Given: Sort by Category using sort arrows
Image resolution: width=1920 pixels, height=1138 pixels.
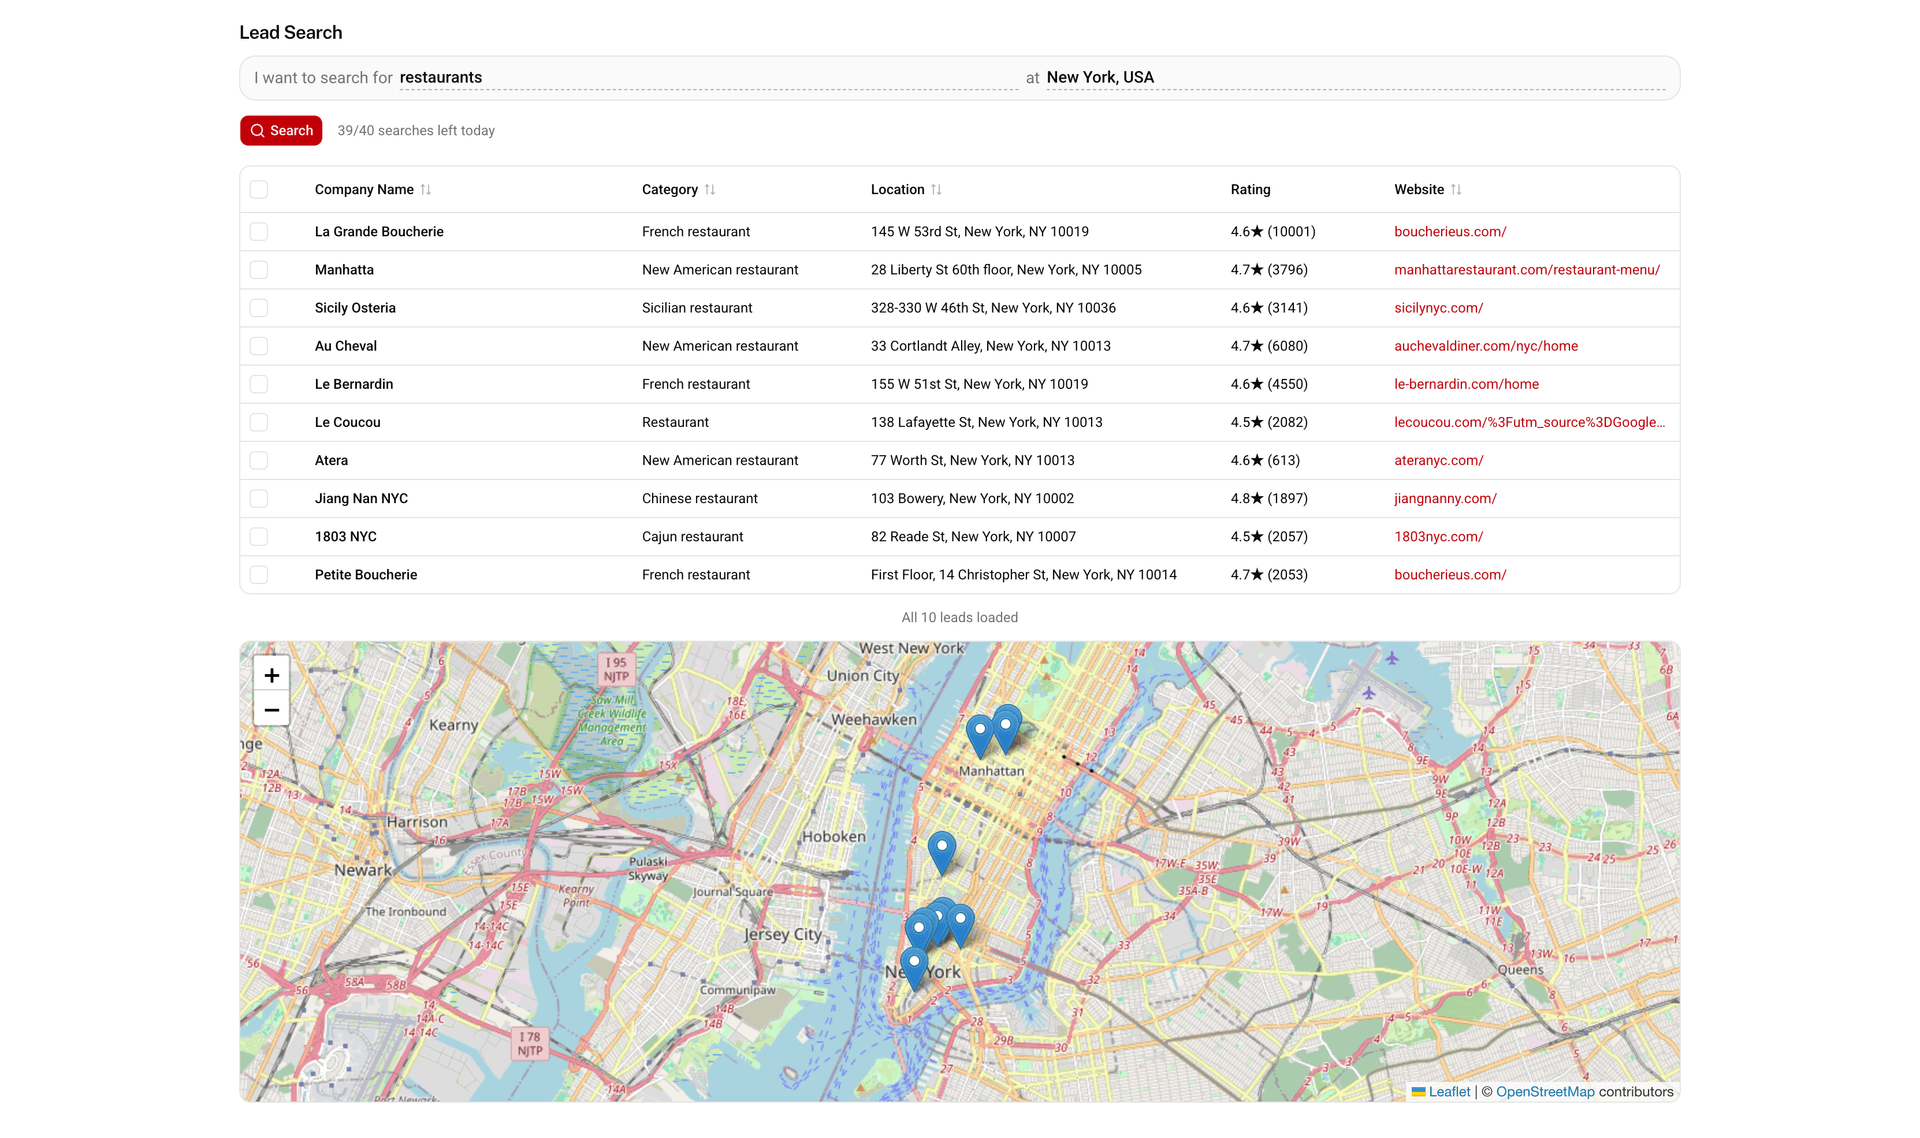Looking at the screenshot, I should 710,189.
